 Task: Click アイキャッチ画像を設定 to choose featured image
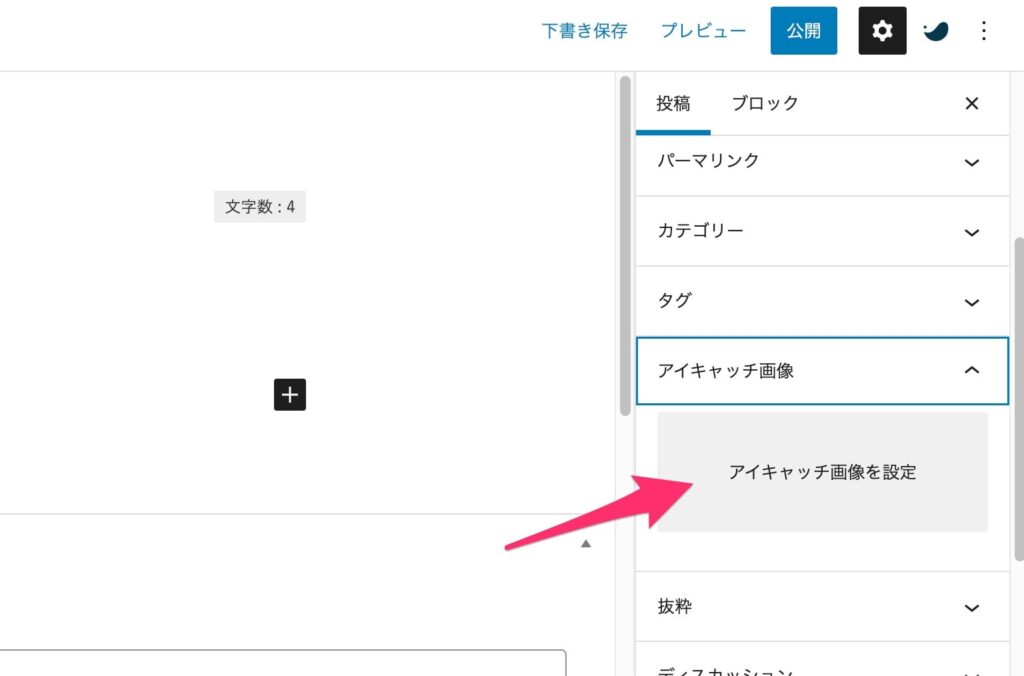click(x=822, y=472)
